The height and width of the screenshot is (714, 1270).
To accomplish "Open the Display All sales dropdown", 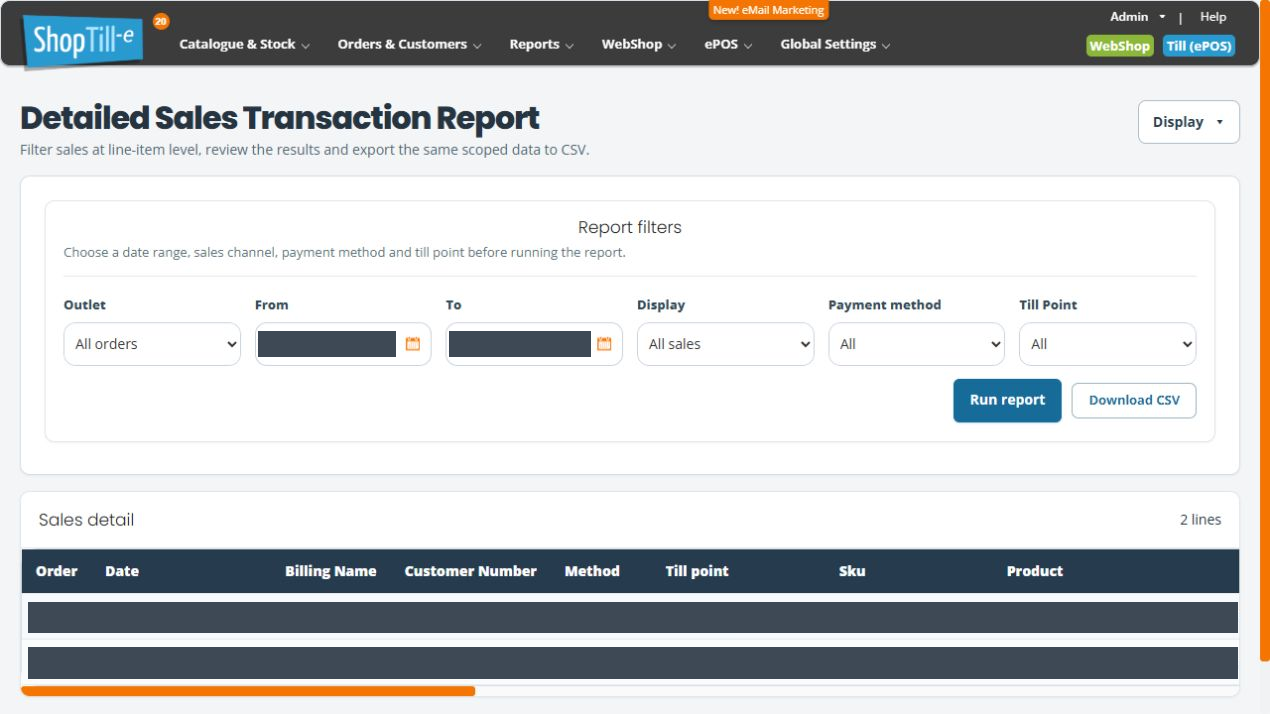I will [726, 344].
